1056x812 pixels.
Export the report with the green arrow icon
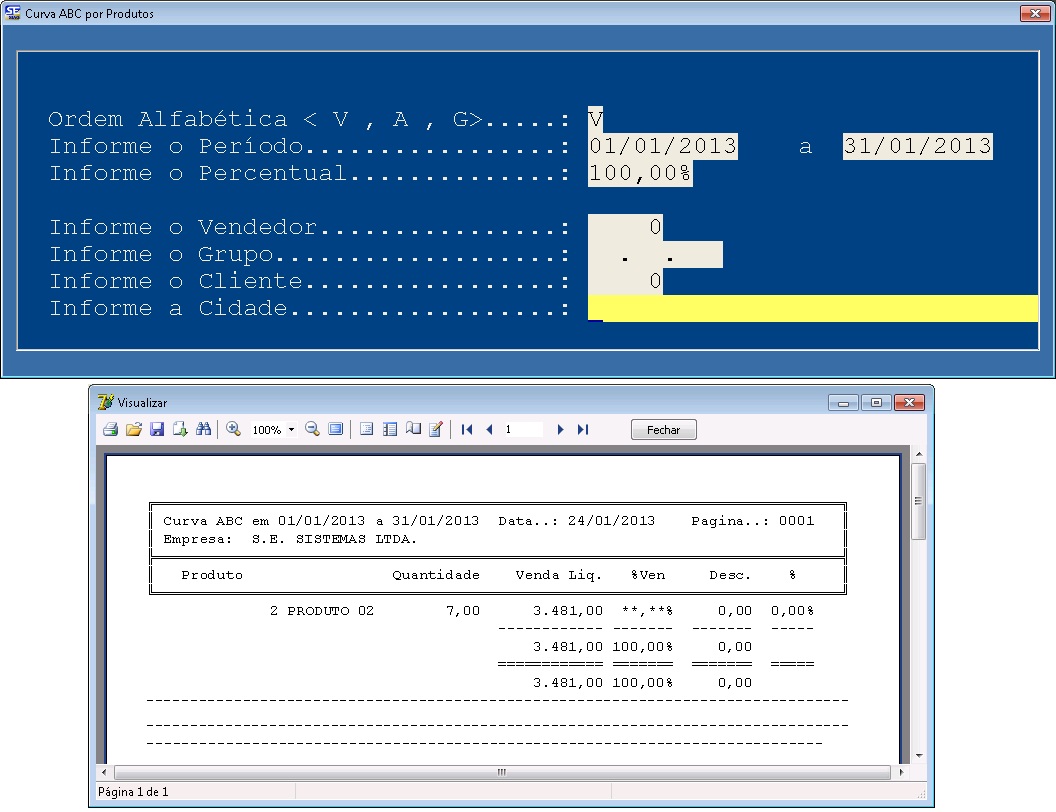[x=180, y=429]
